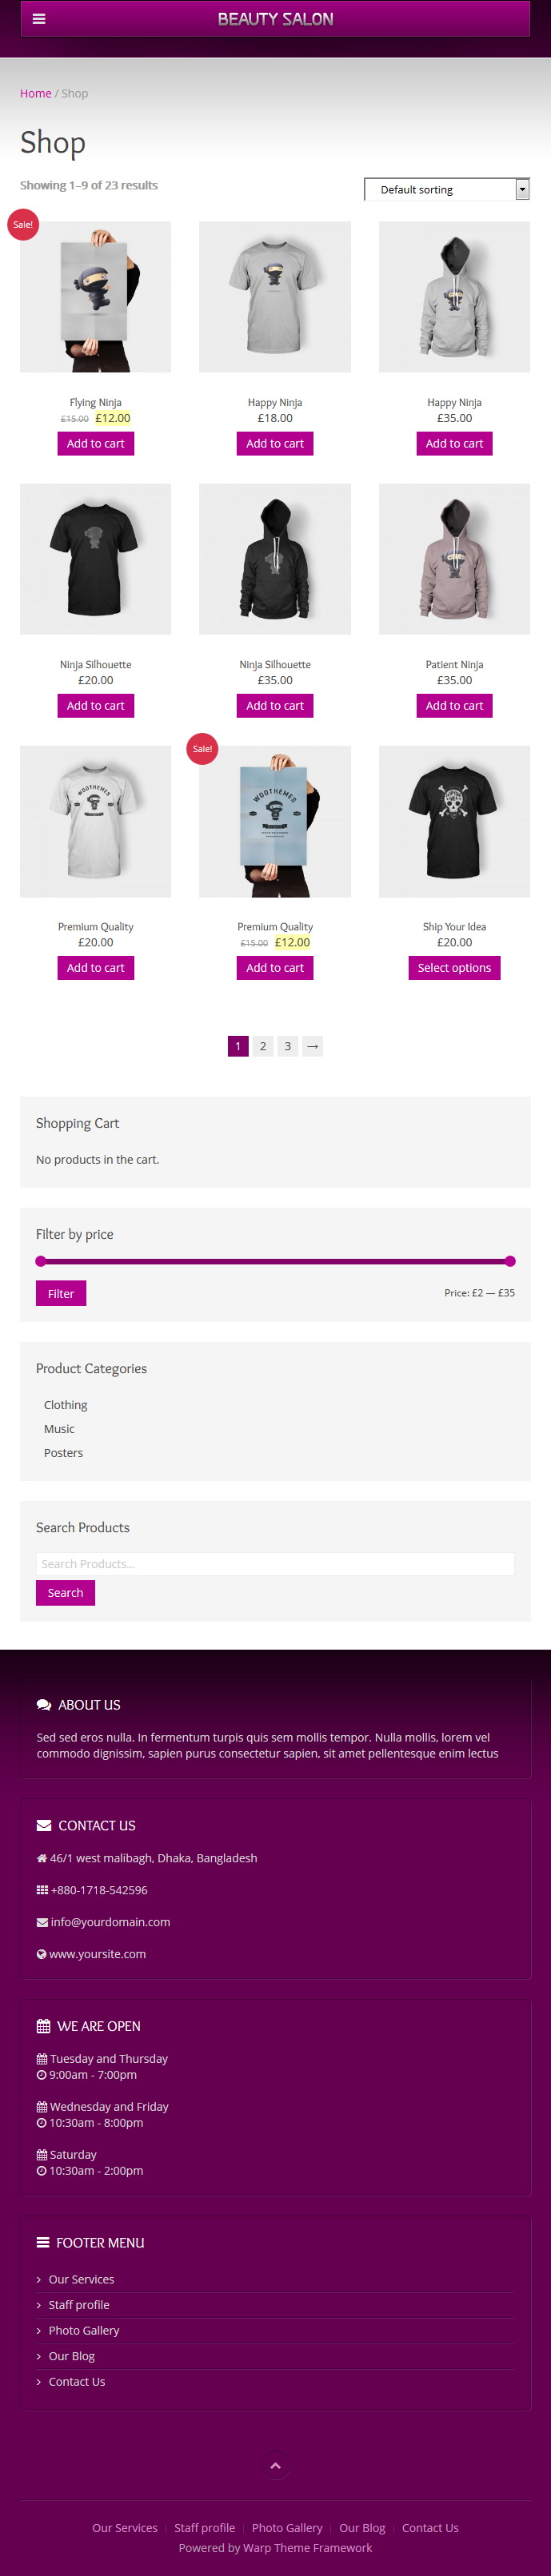551x2576 pixels.
Task: Open the Clothing product category
Action: coord(65,1404)
